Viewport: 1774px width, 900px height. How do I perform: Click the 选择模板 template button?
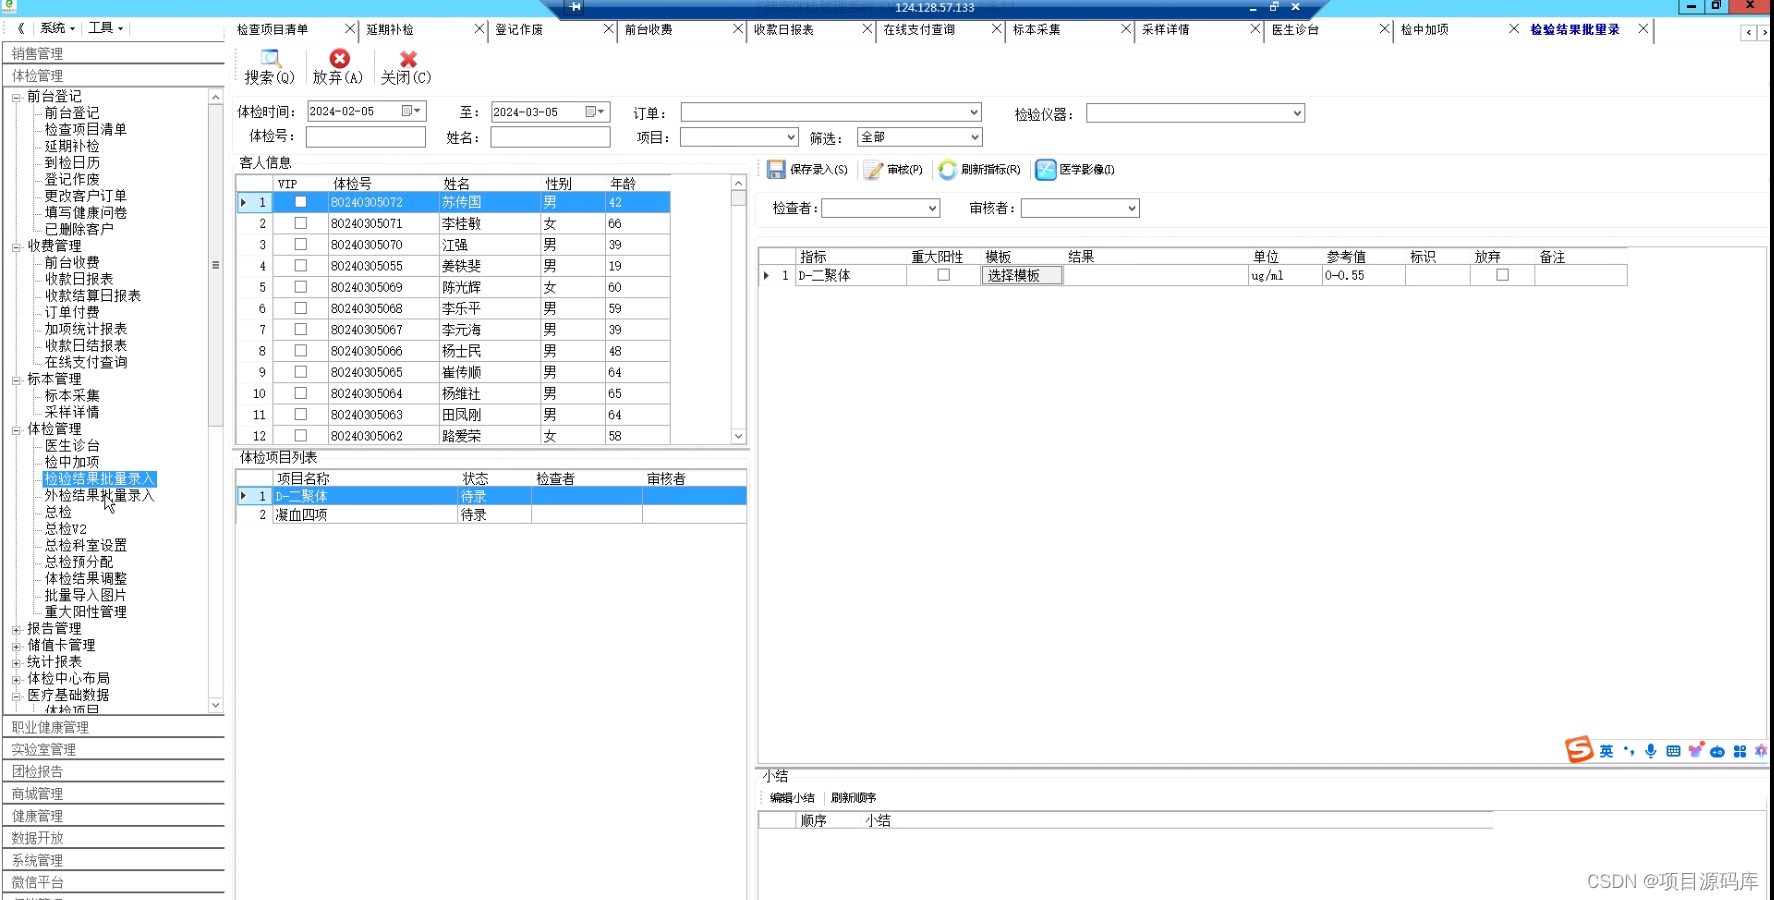(1021, 275)
